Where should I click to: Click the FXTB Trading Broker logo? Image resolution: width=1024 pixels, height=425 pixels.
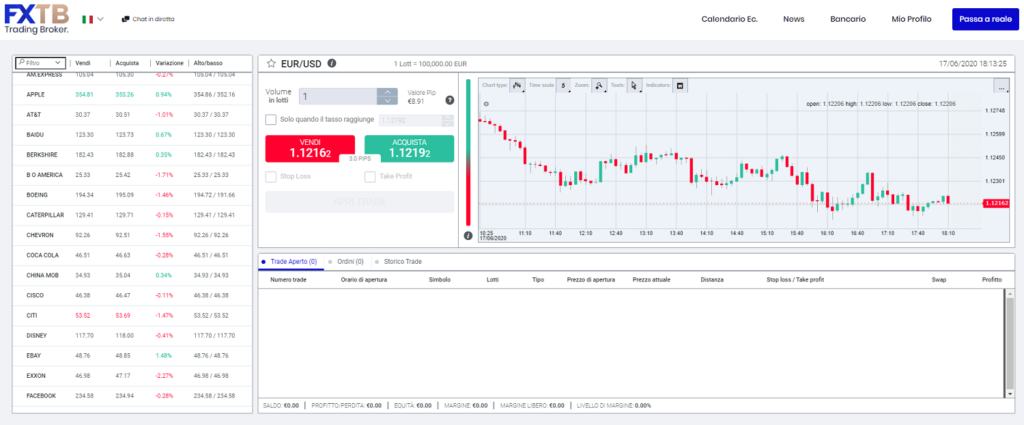click(x=35, y=19)
